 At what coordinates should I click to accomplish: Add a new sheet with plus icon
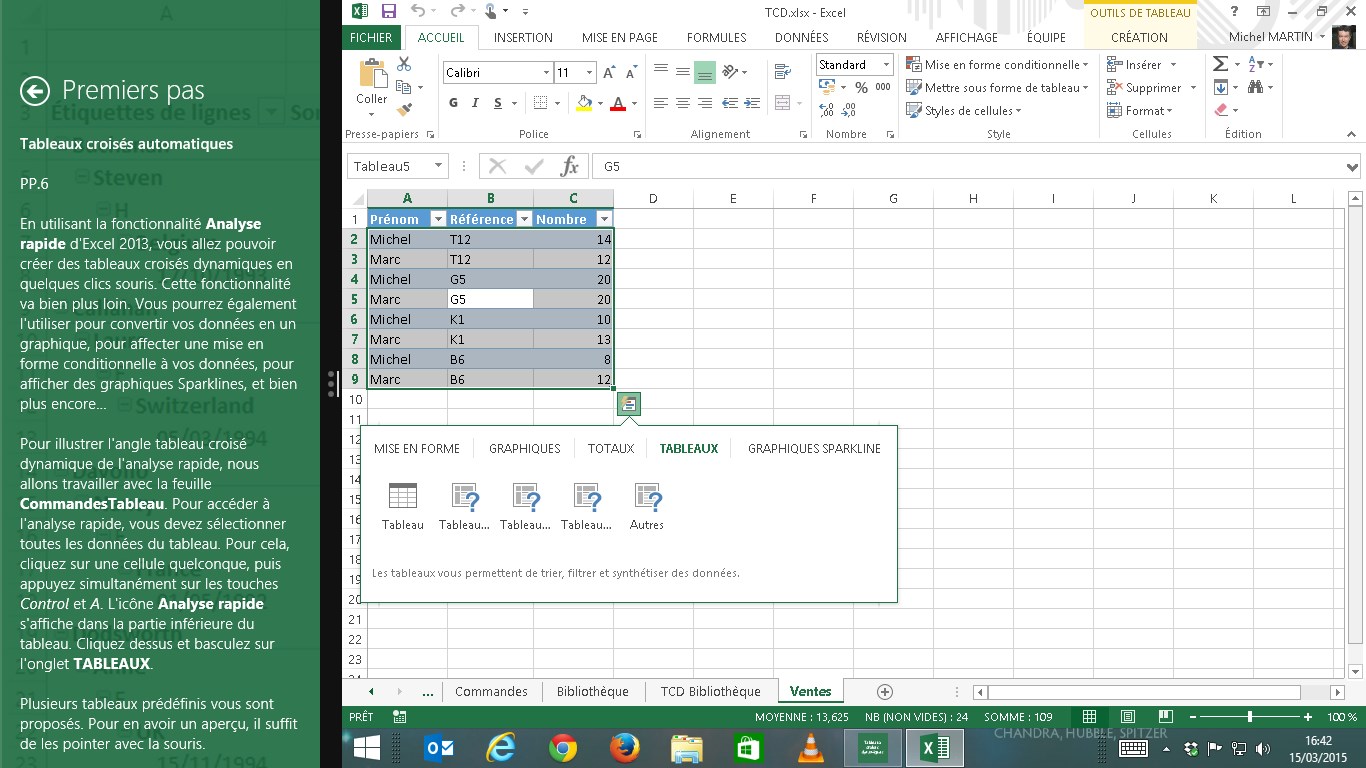click(884, 691)
